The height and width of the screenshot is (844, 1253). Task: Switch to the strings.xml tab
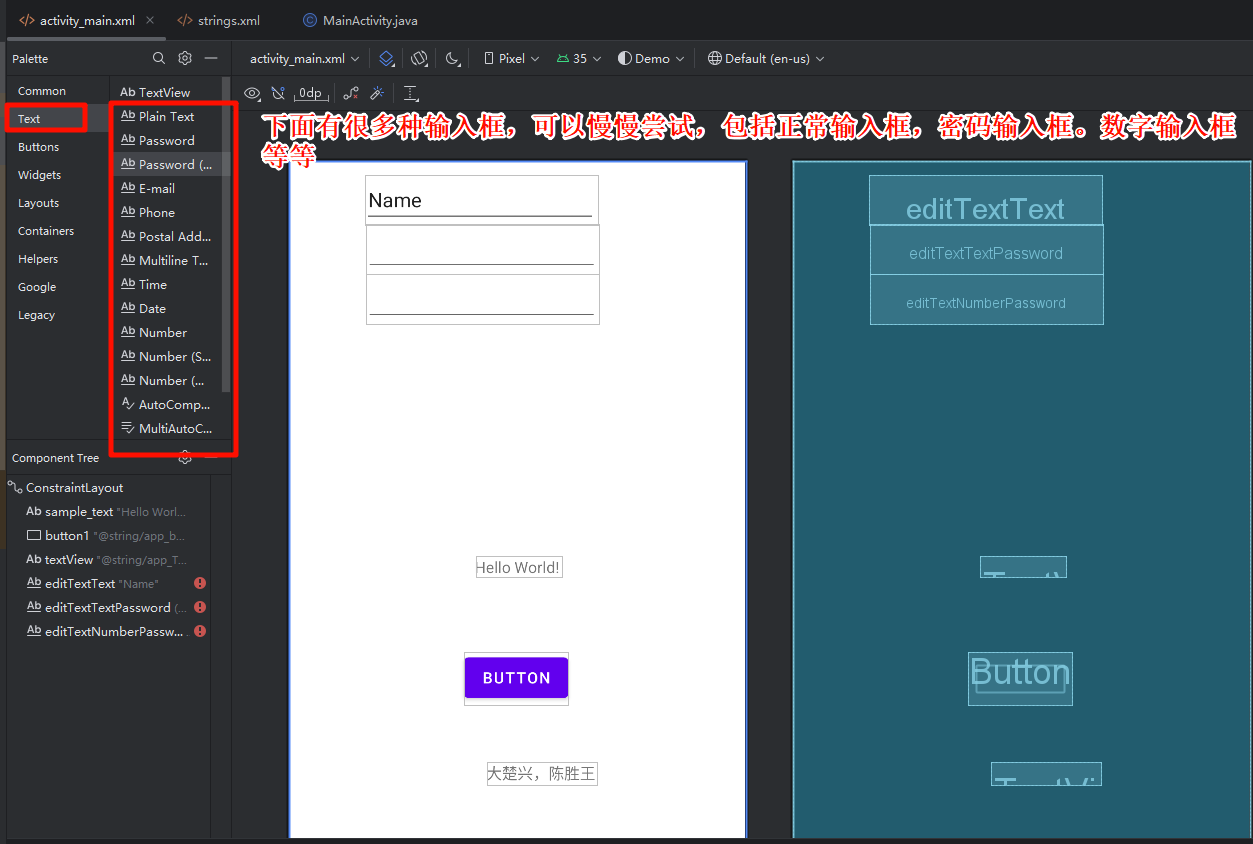219,20
